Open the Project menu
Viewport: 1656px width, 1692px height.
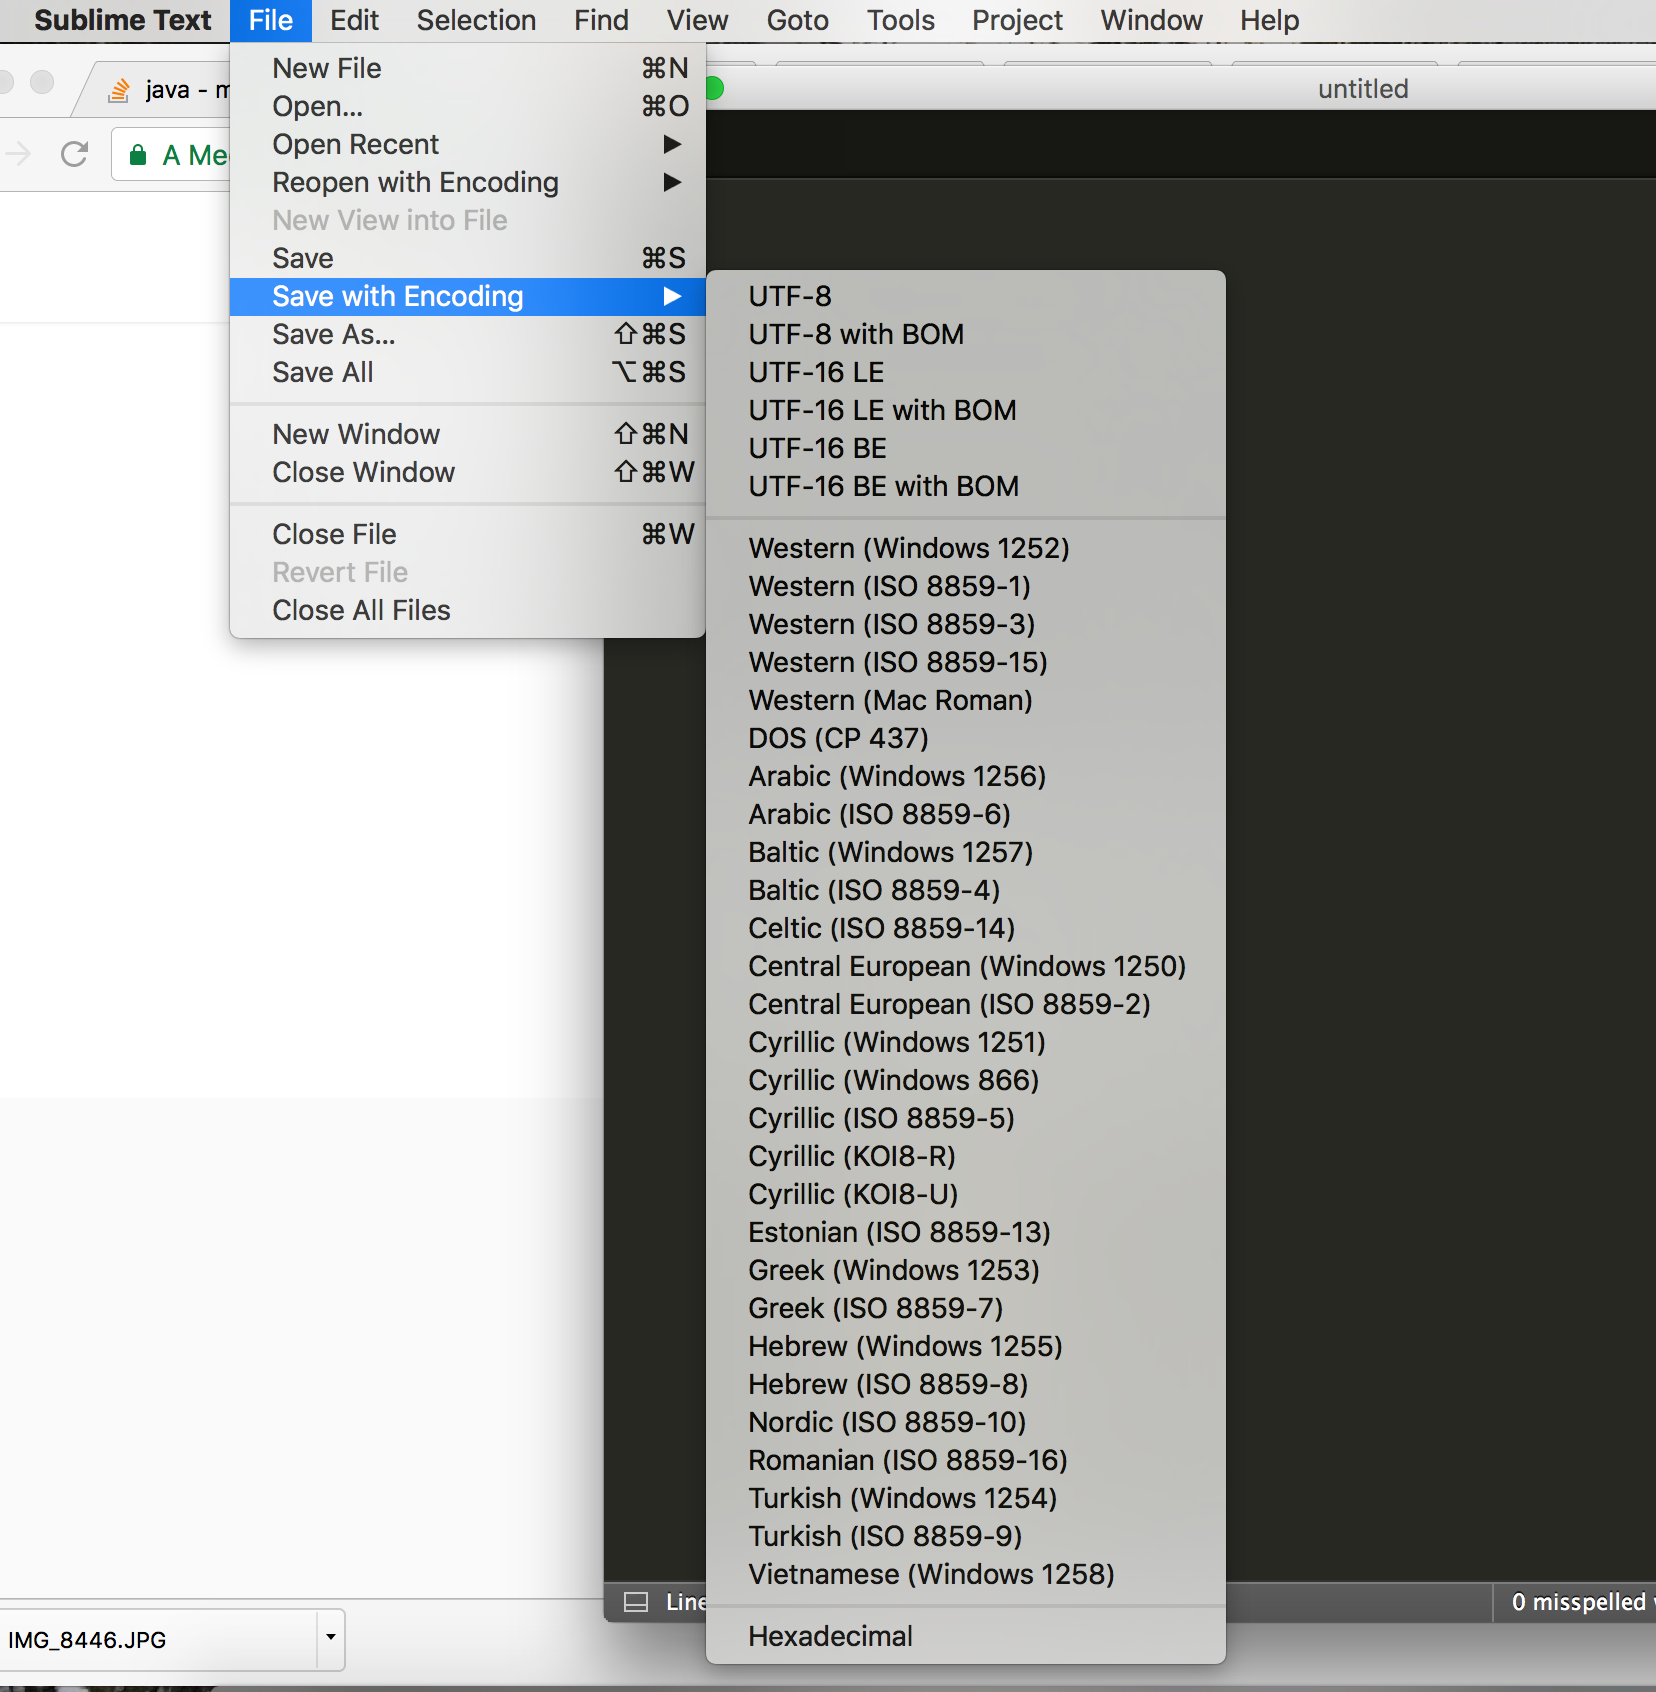click(x=1017, y=20)
